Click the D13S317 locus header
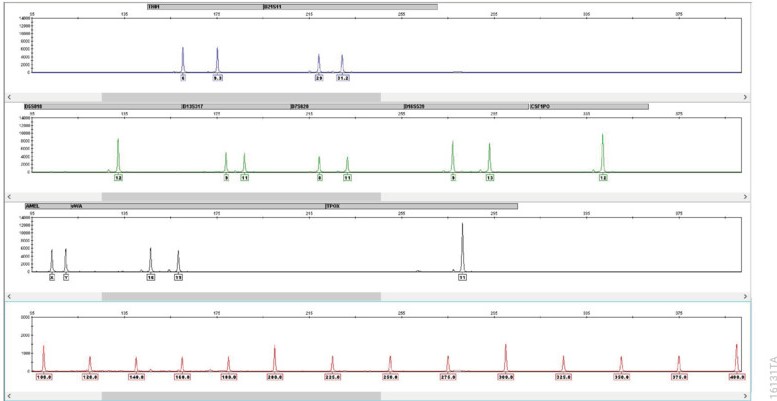 pyautogui.click(x=233, y=106)
